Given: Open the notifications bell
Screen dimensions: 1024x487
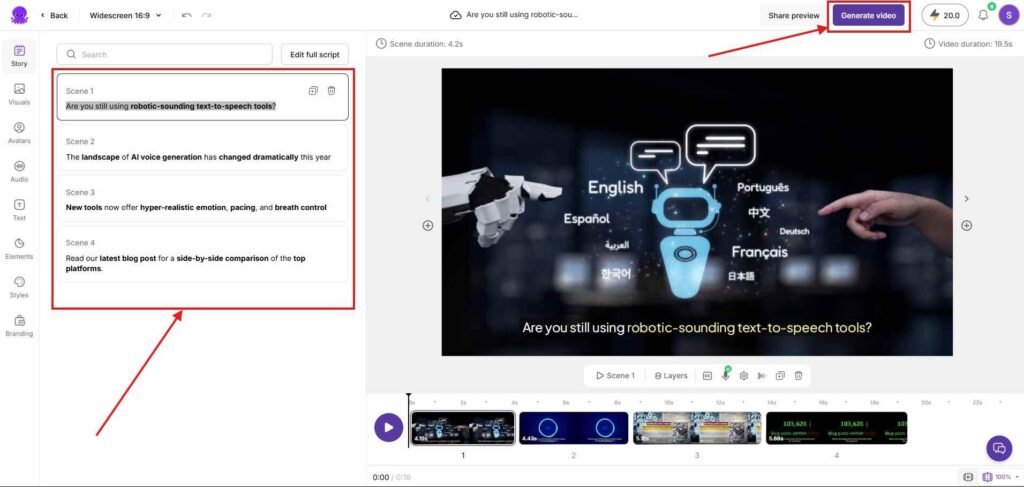Looking at the screenshot, I should [983, 15].
